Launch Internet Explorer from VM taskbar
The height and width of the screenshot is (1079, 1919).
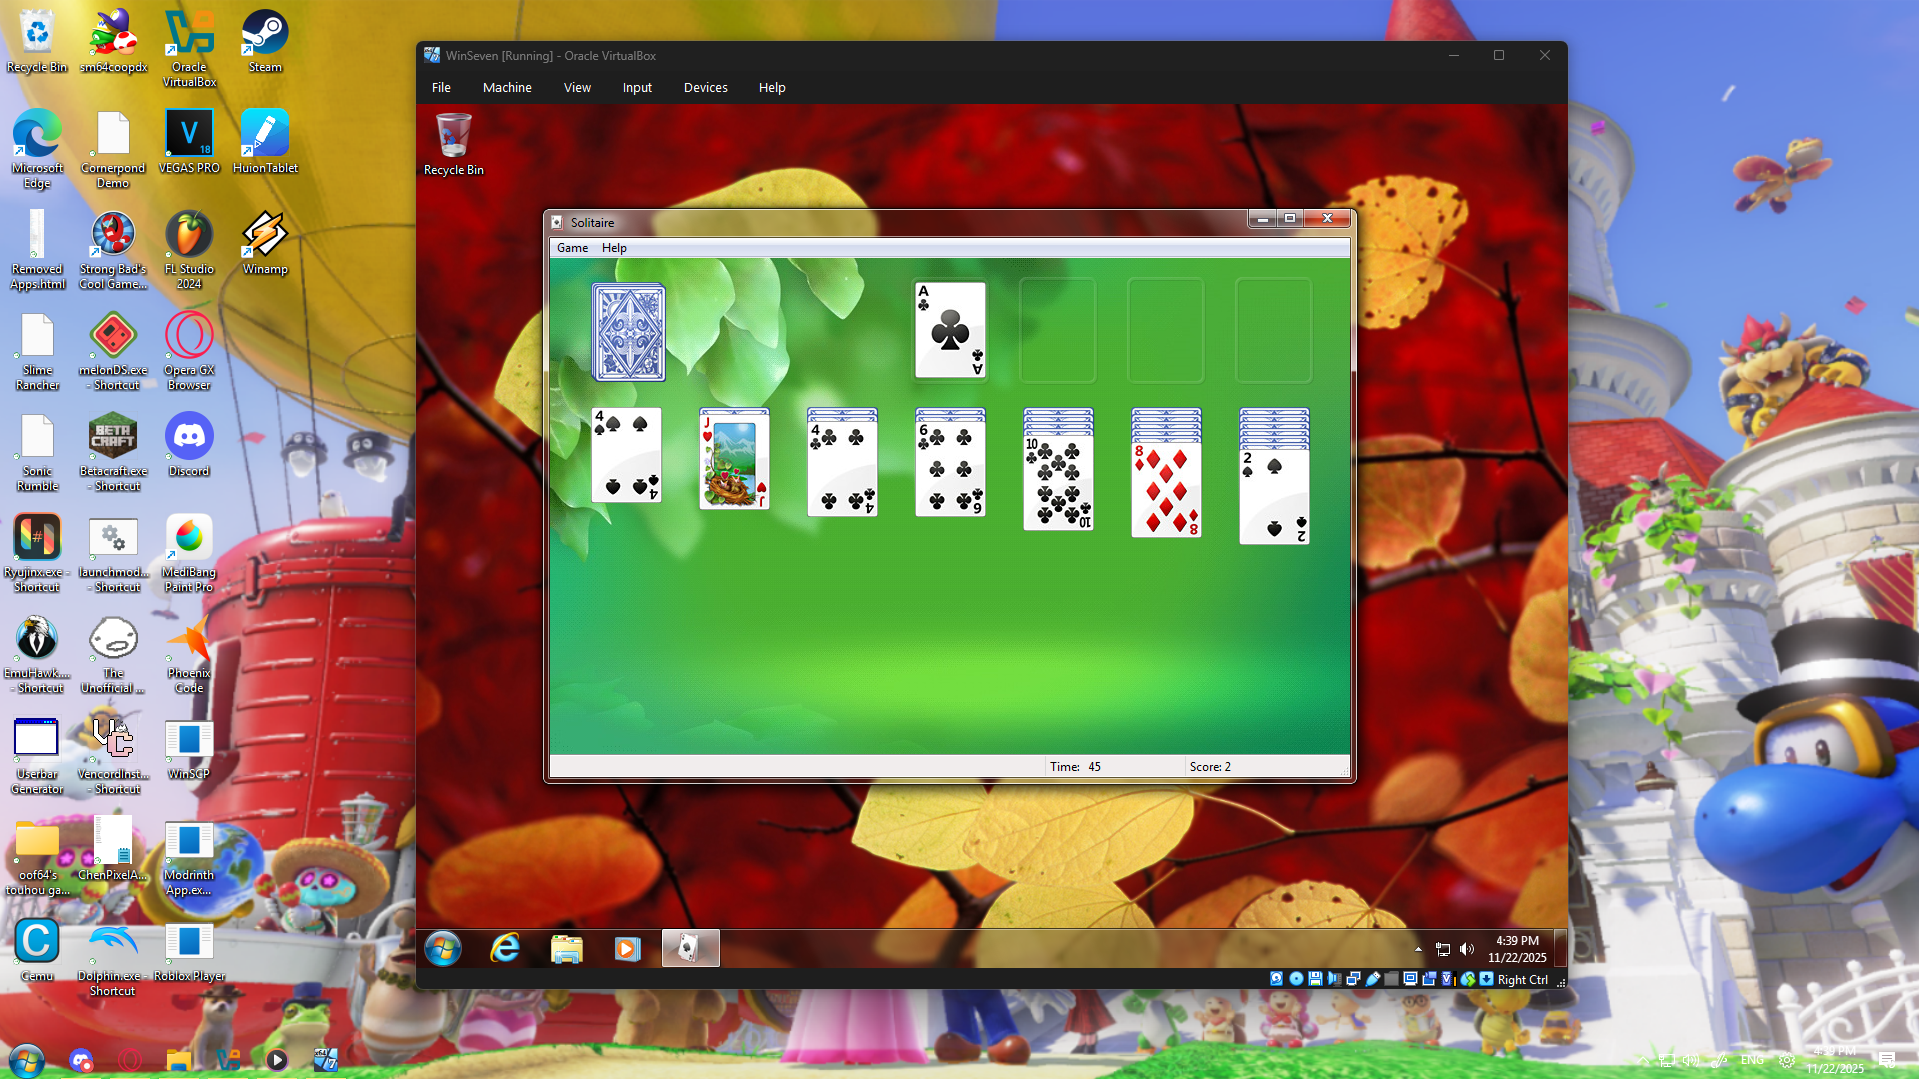pyautogui.click(x=505, y=948)
